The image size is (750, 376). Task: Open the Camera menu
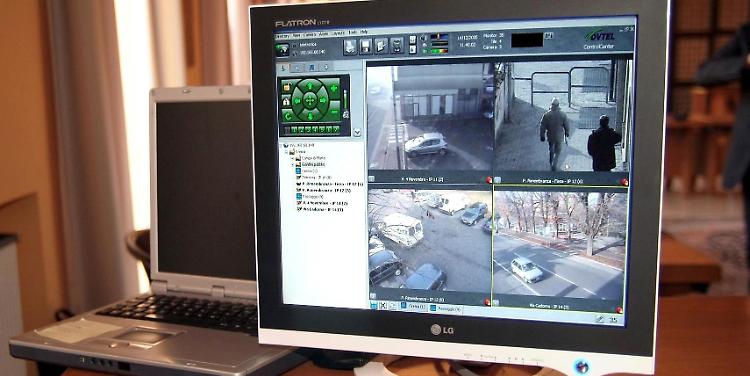[310, 34]
